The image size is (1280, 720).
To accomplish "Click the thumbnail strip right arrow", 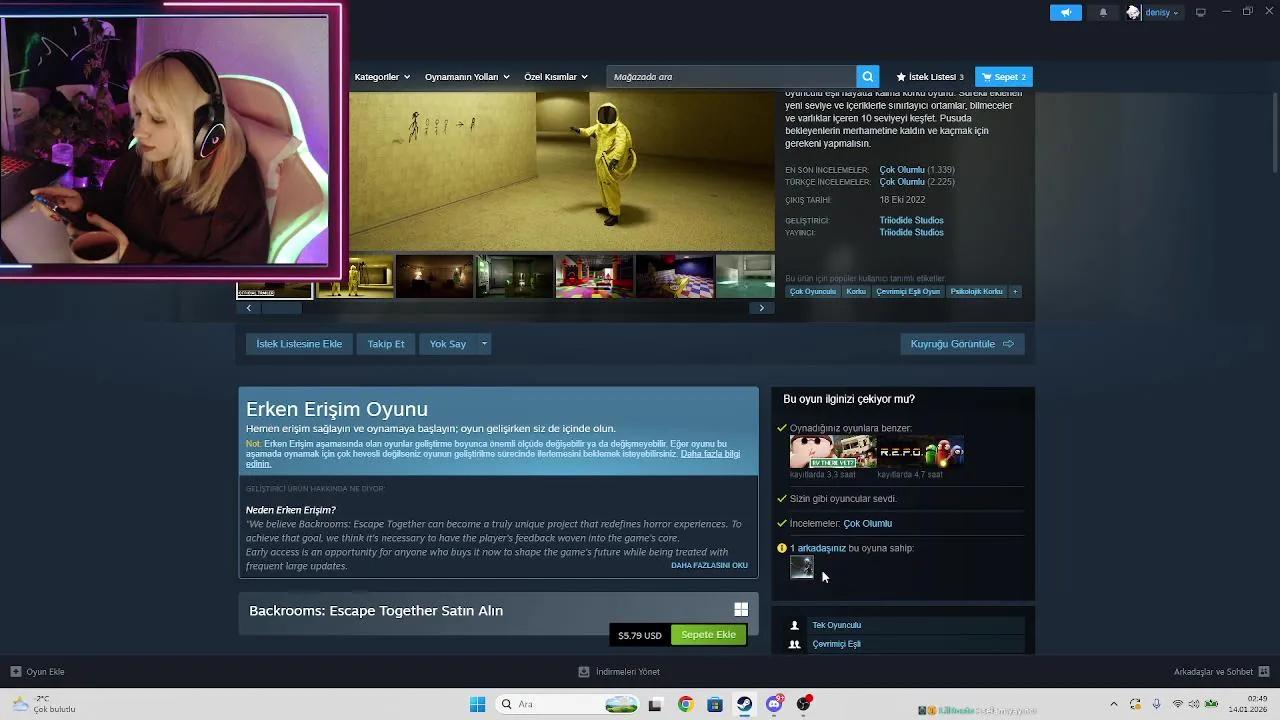I will point(761,308).
